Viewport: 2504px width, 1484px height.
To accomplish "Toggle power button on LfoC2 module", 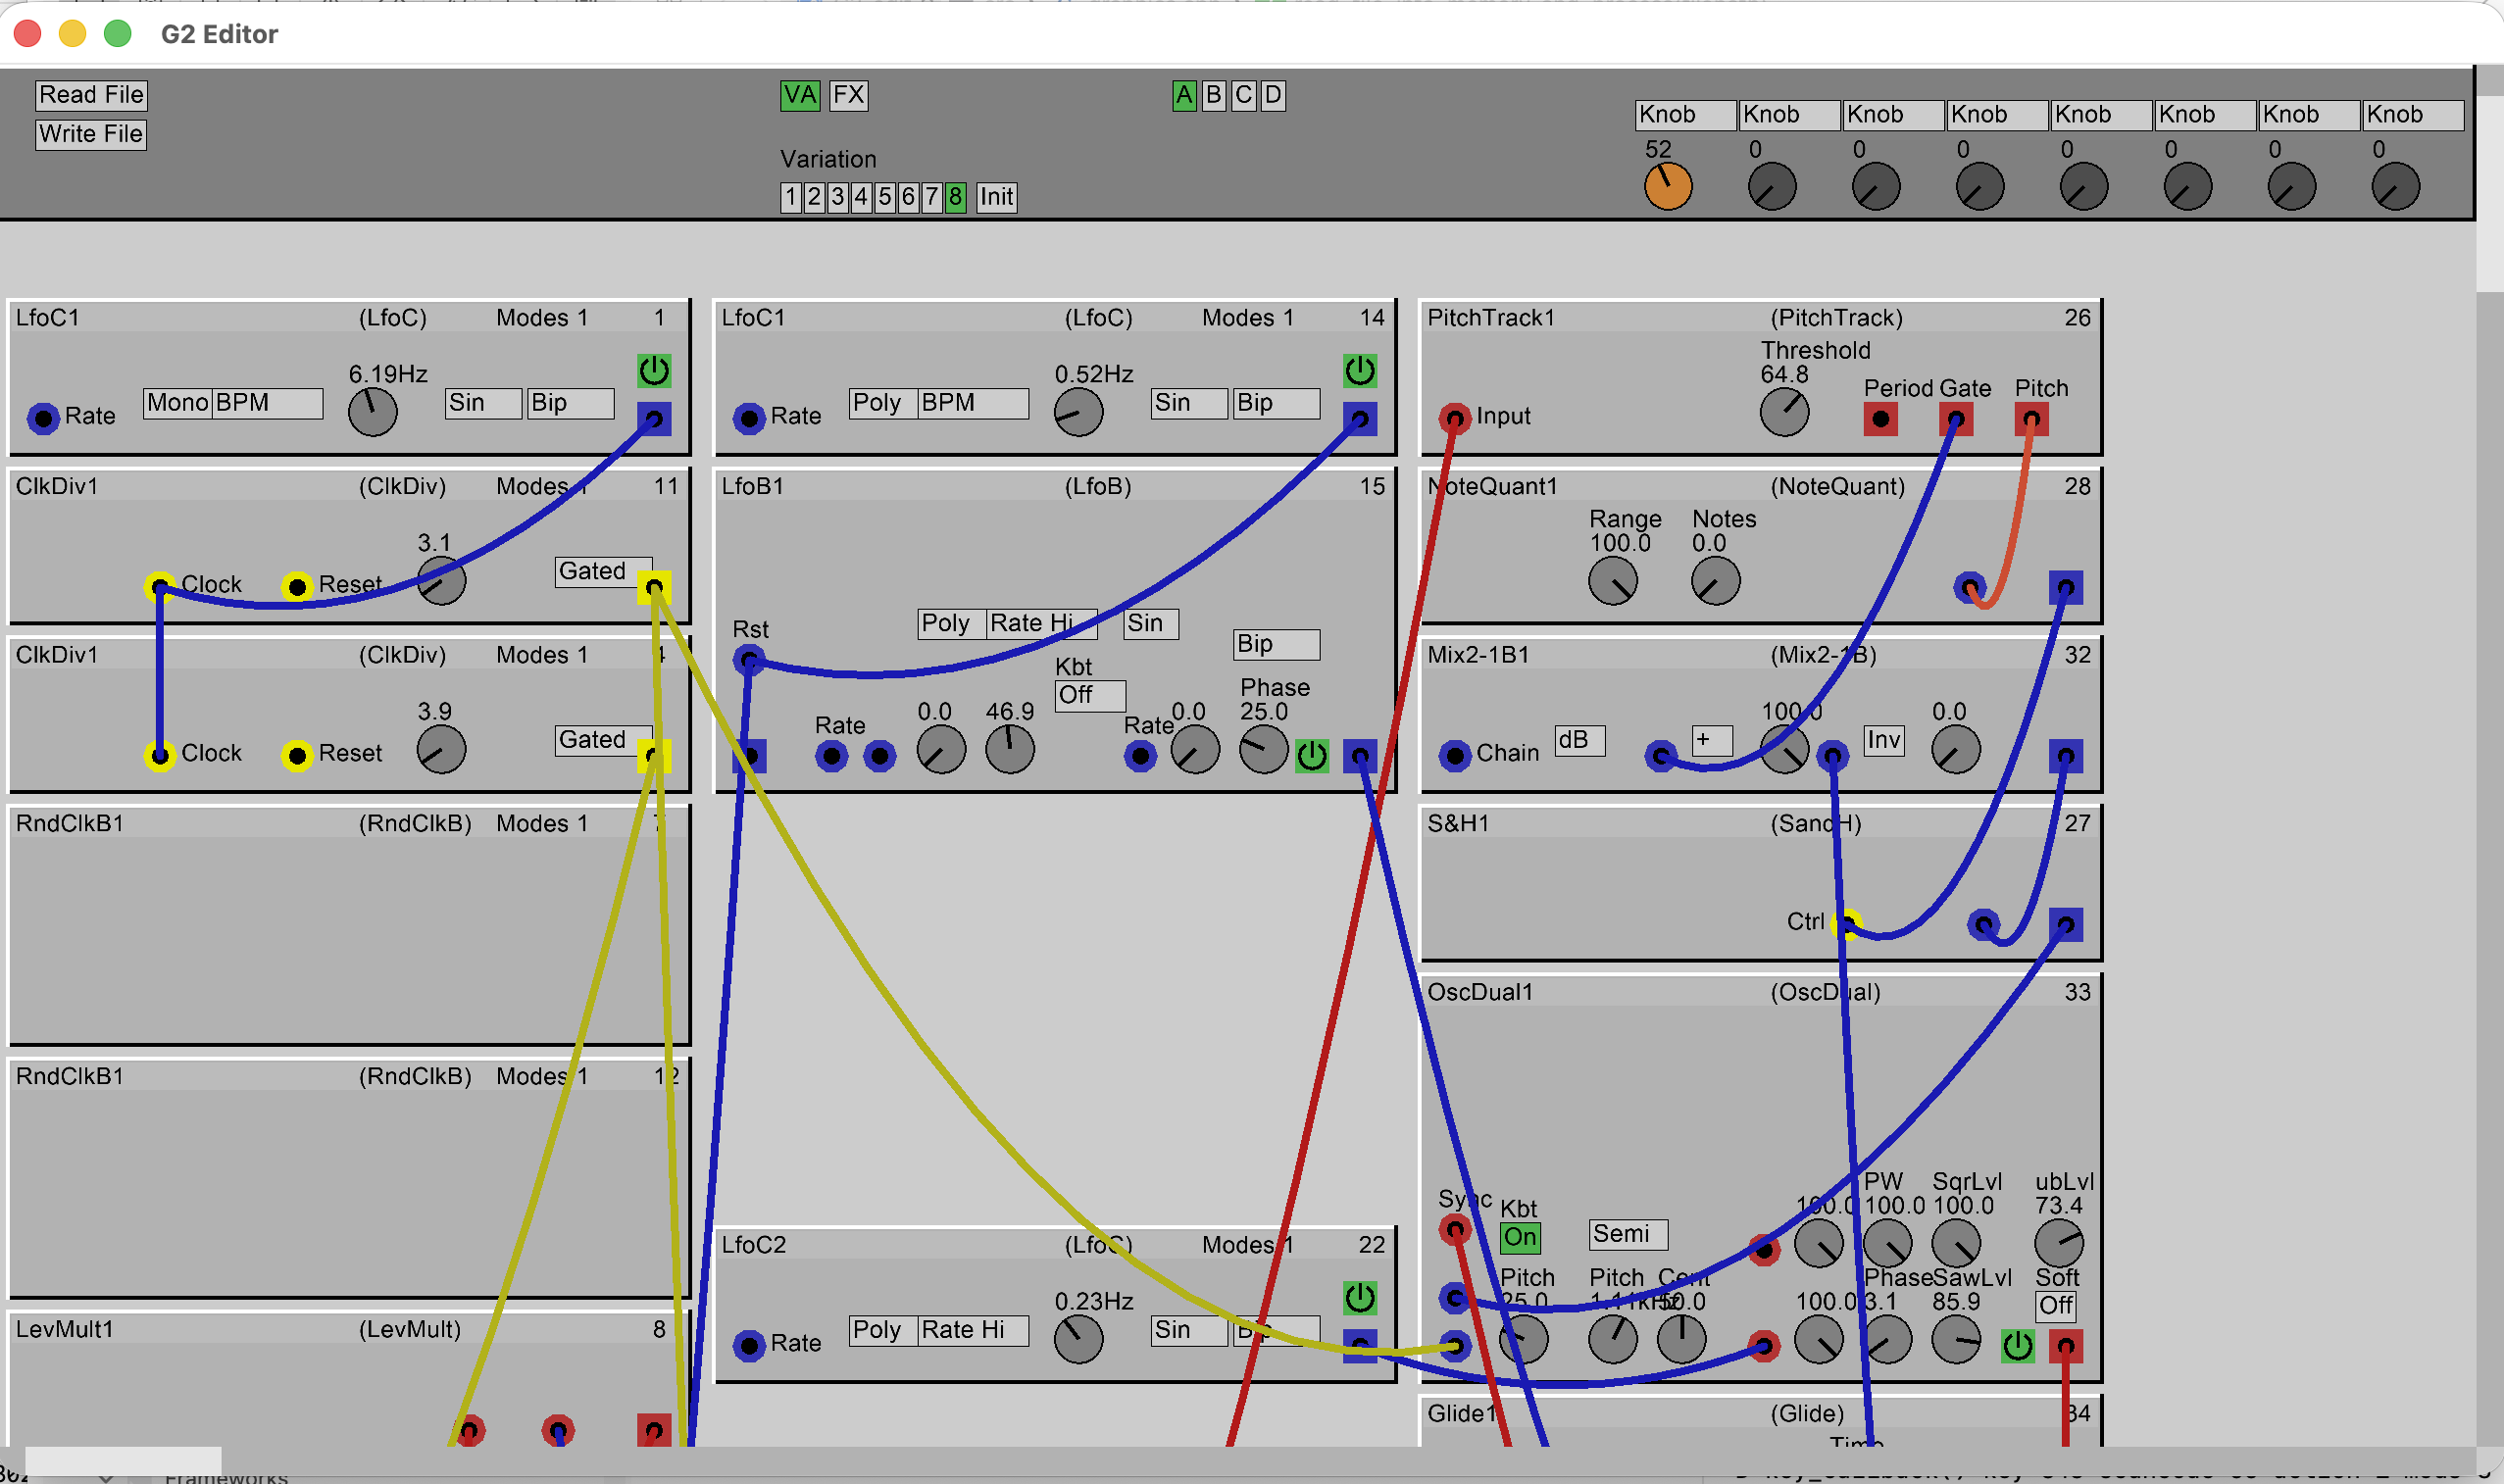I will coord(1359,1298).
